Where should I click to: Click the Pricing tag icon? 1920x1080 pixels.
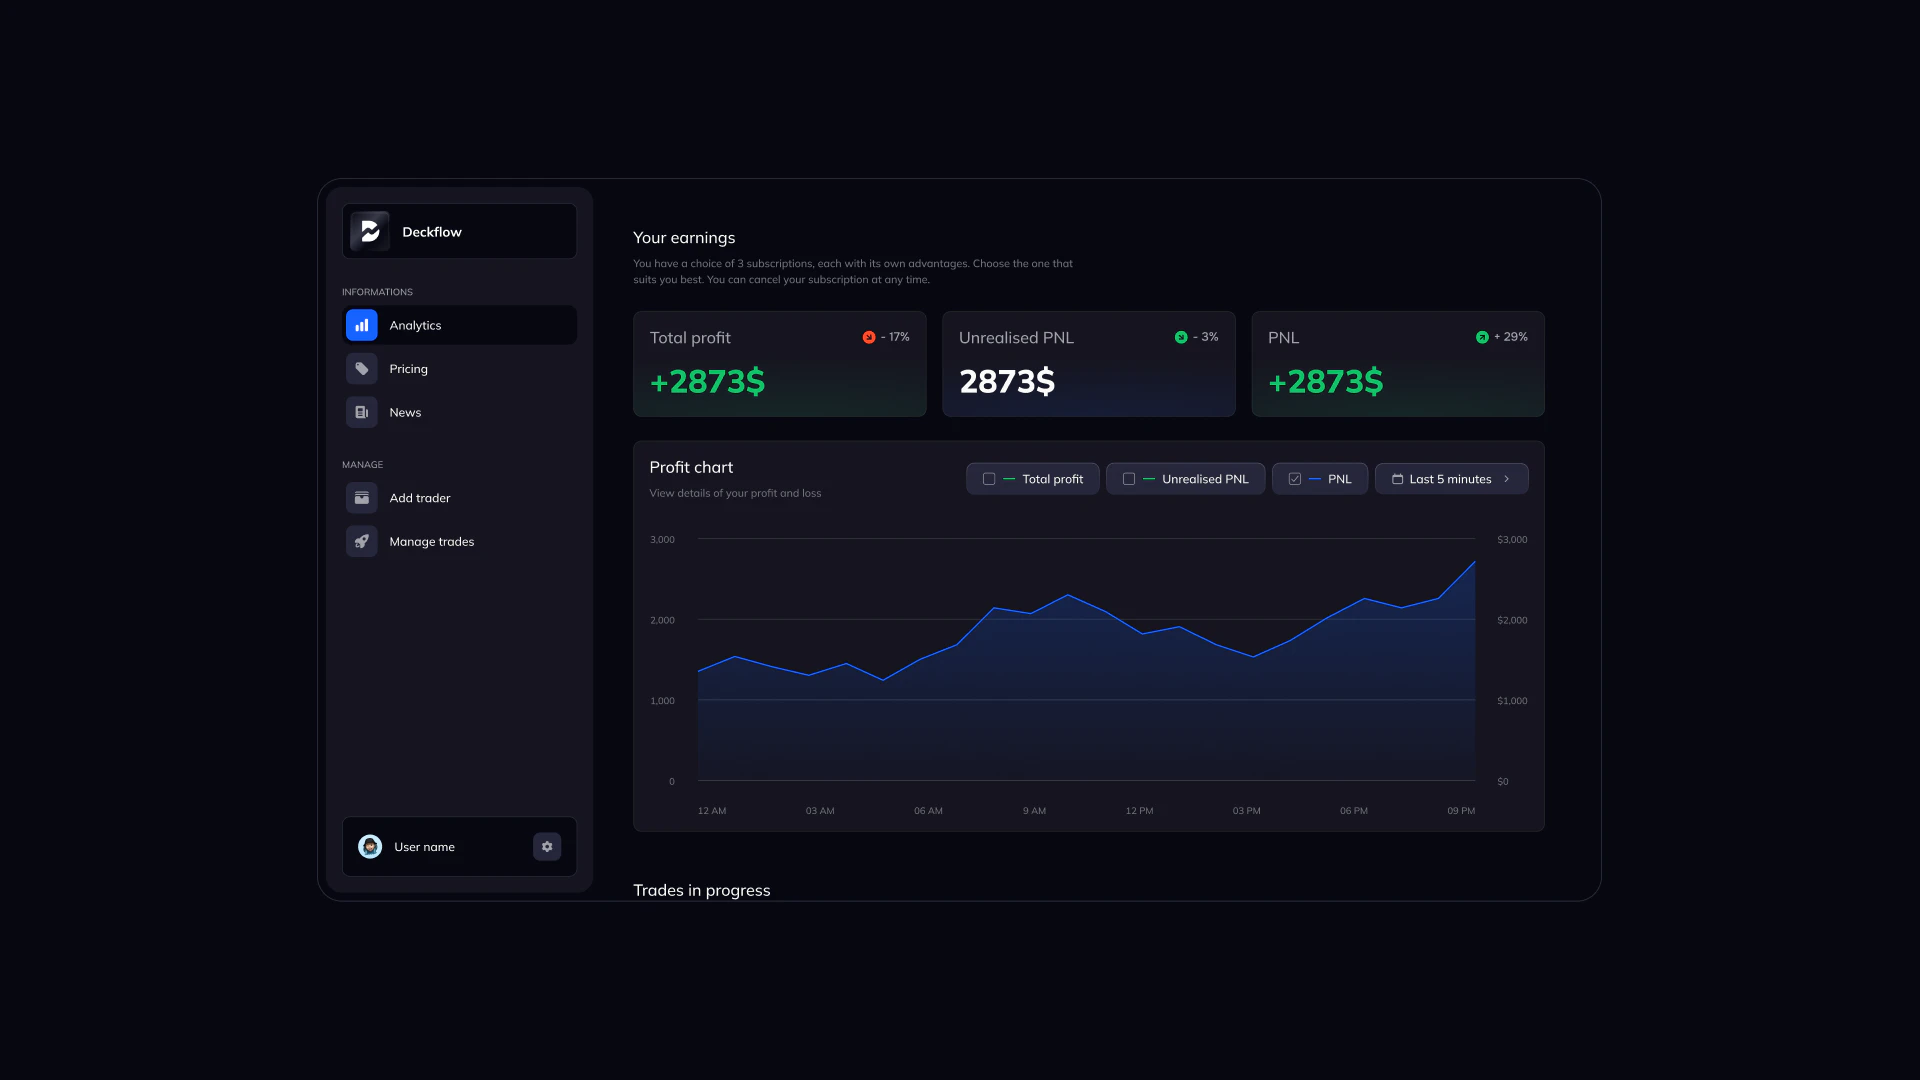pos(361,368)
